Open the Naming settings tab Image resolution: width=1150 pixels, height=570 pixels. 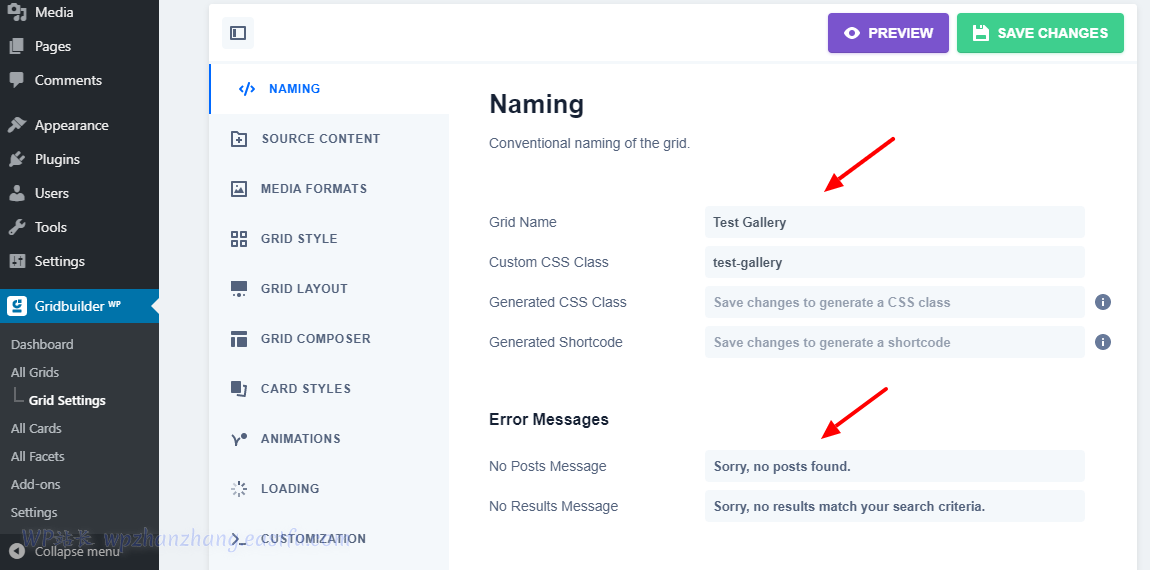coord(329,89)
